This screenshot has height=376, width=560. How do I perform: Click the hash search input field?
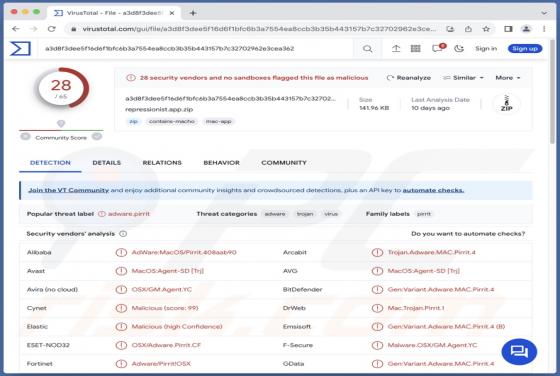196,49
